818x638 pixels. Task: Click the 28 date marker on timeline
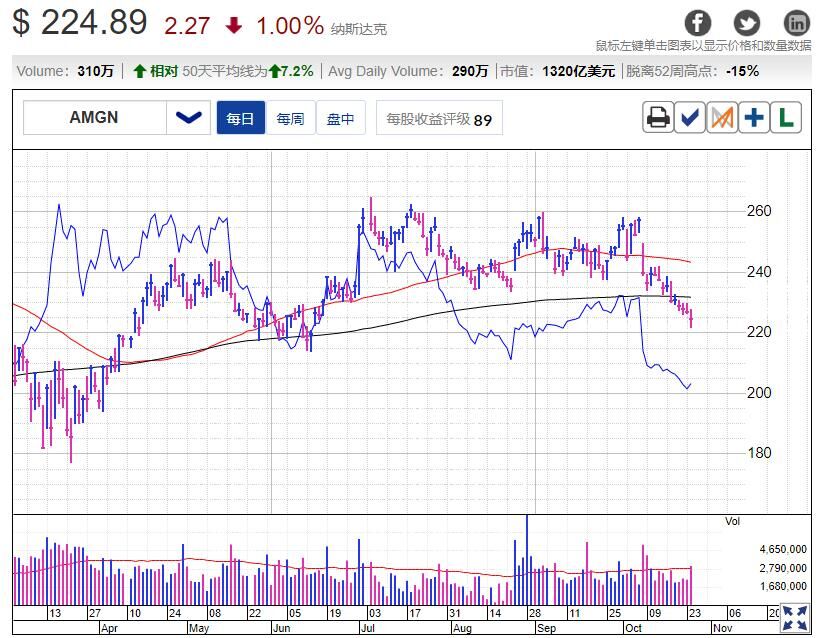tap(535, 613)
